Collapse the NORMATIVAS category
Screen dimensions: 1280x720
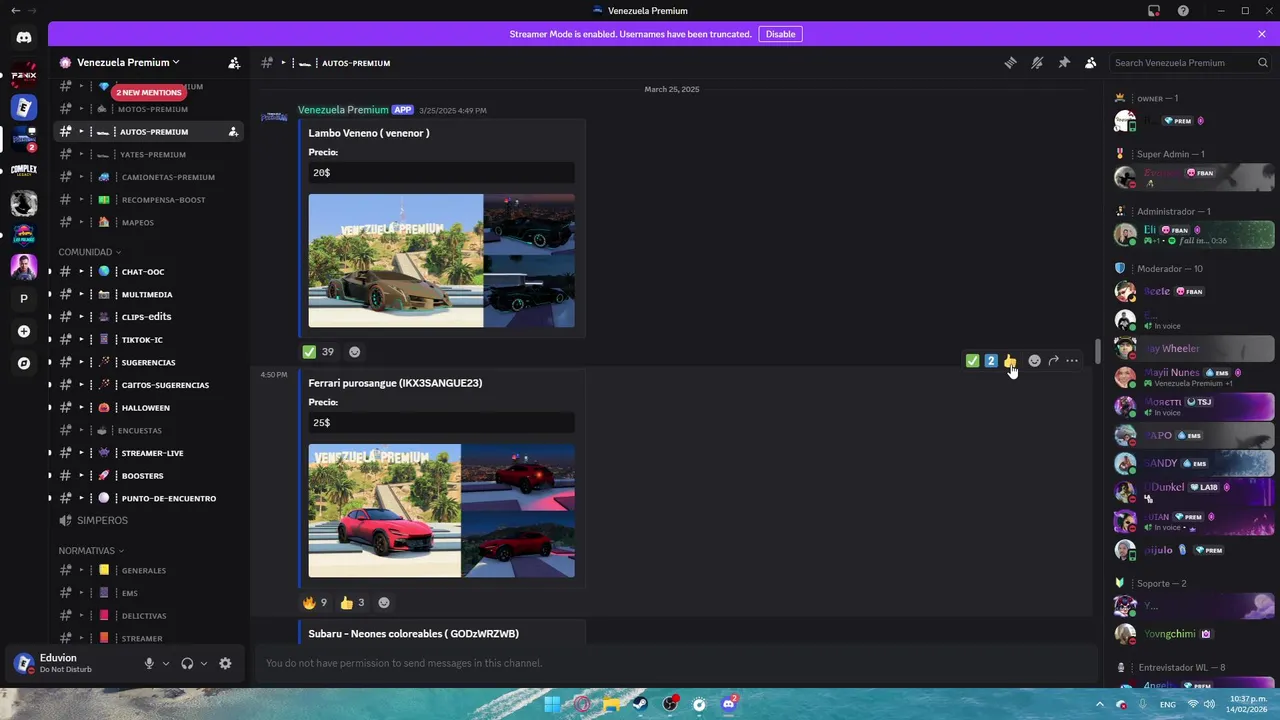[x=91, y=551]
